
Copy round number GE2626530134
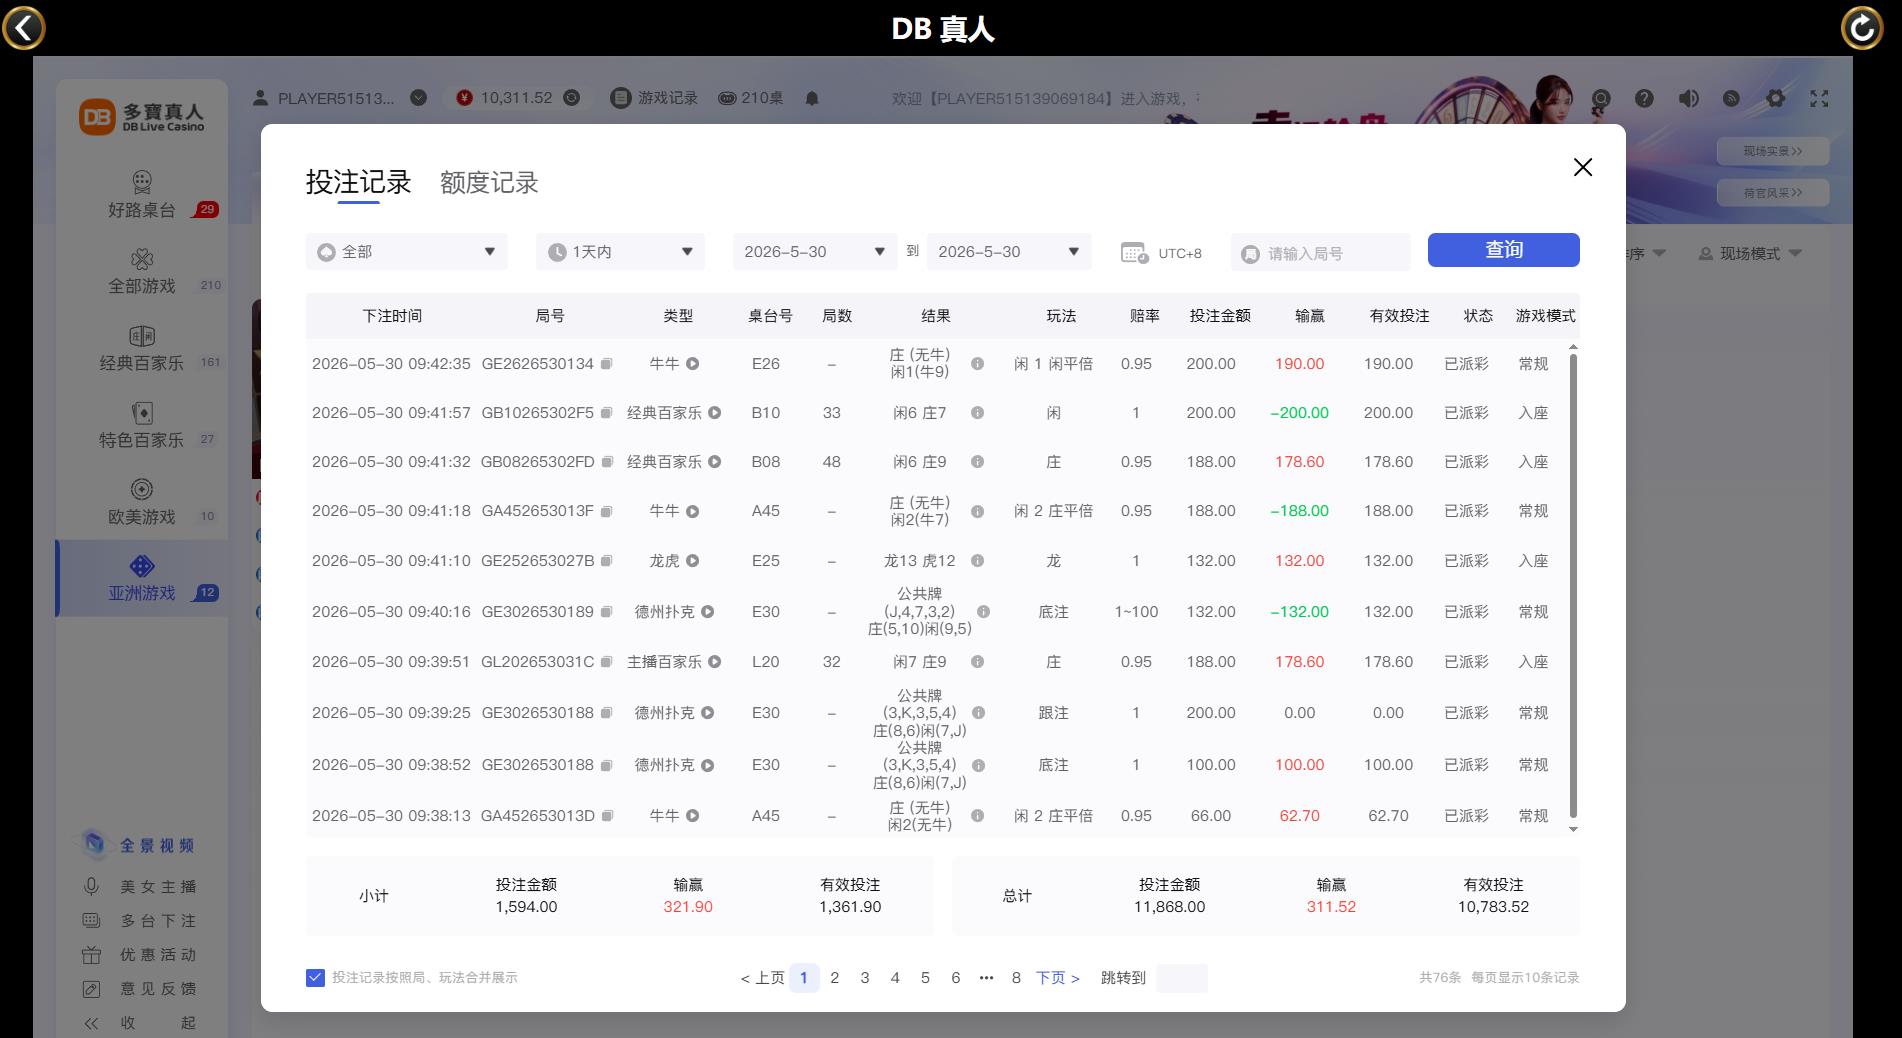pyautogui.click(x=606, y=364)
